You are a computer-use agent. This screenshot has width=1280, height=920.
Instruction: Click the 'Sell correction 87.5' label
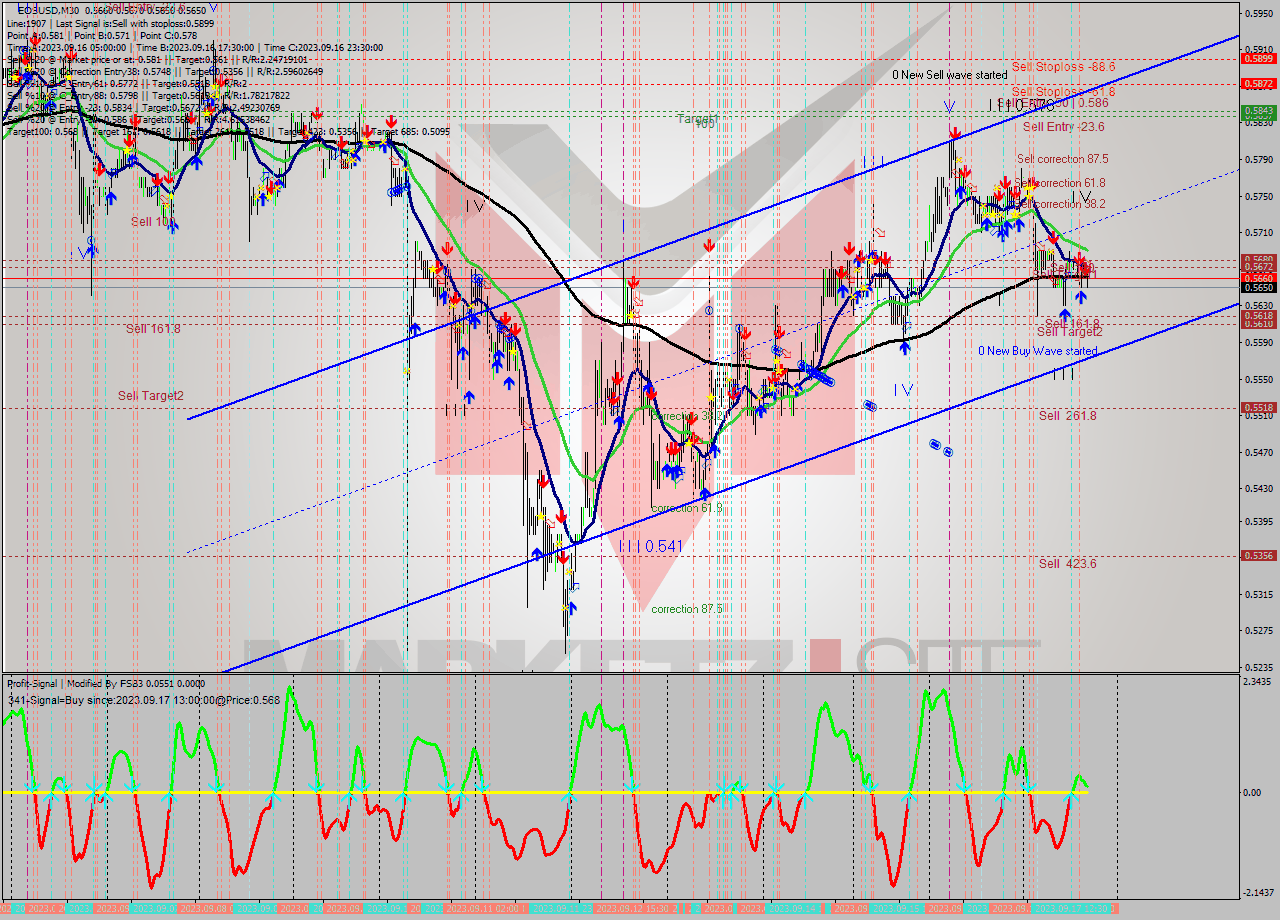coord(1062,159)
